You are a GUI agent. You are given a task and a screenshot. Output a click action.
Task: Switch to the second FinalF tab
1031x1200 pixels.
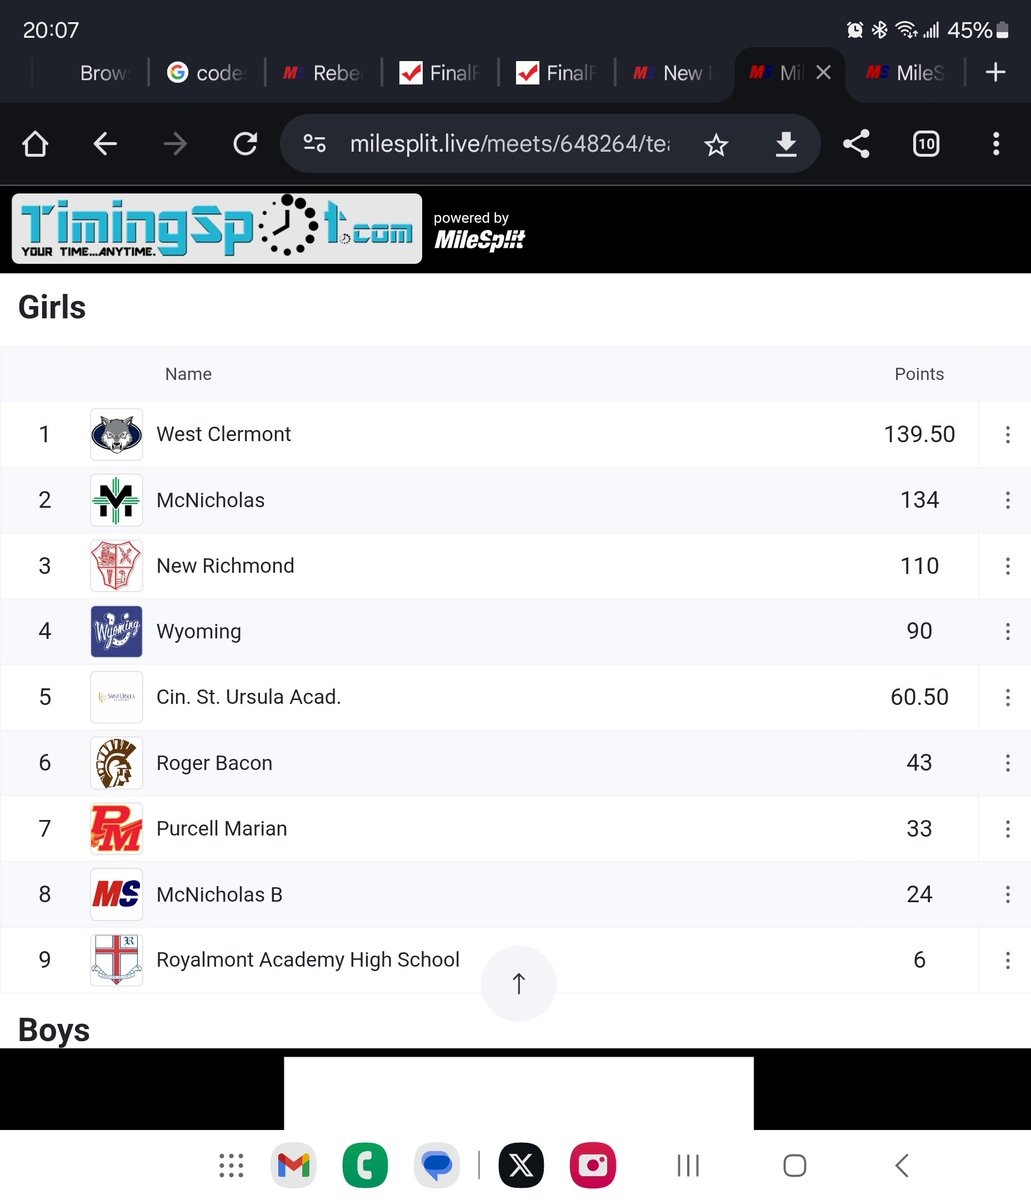point(557,72)
